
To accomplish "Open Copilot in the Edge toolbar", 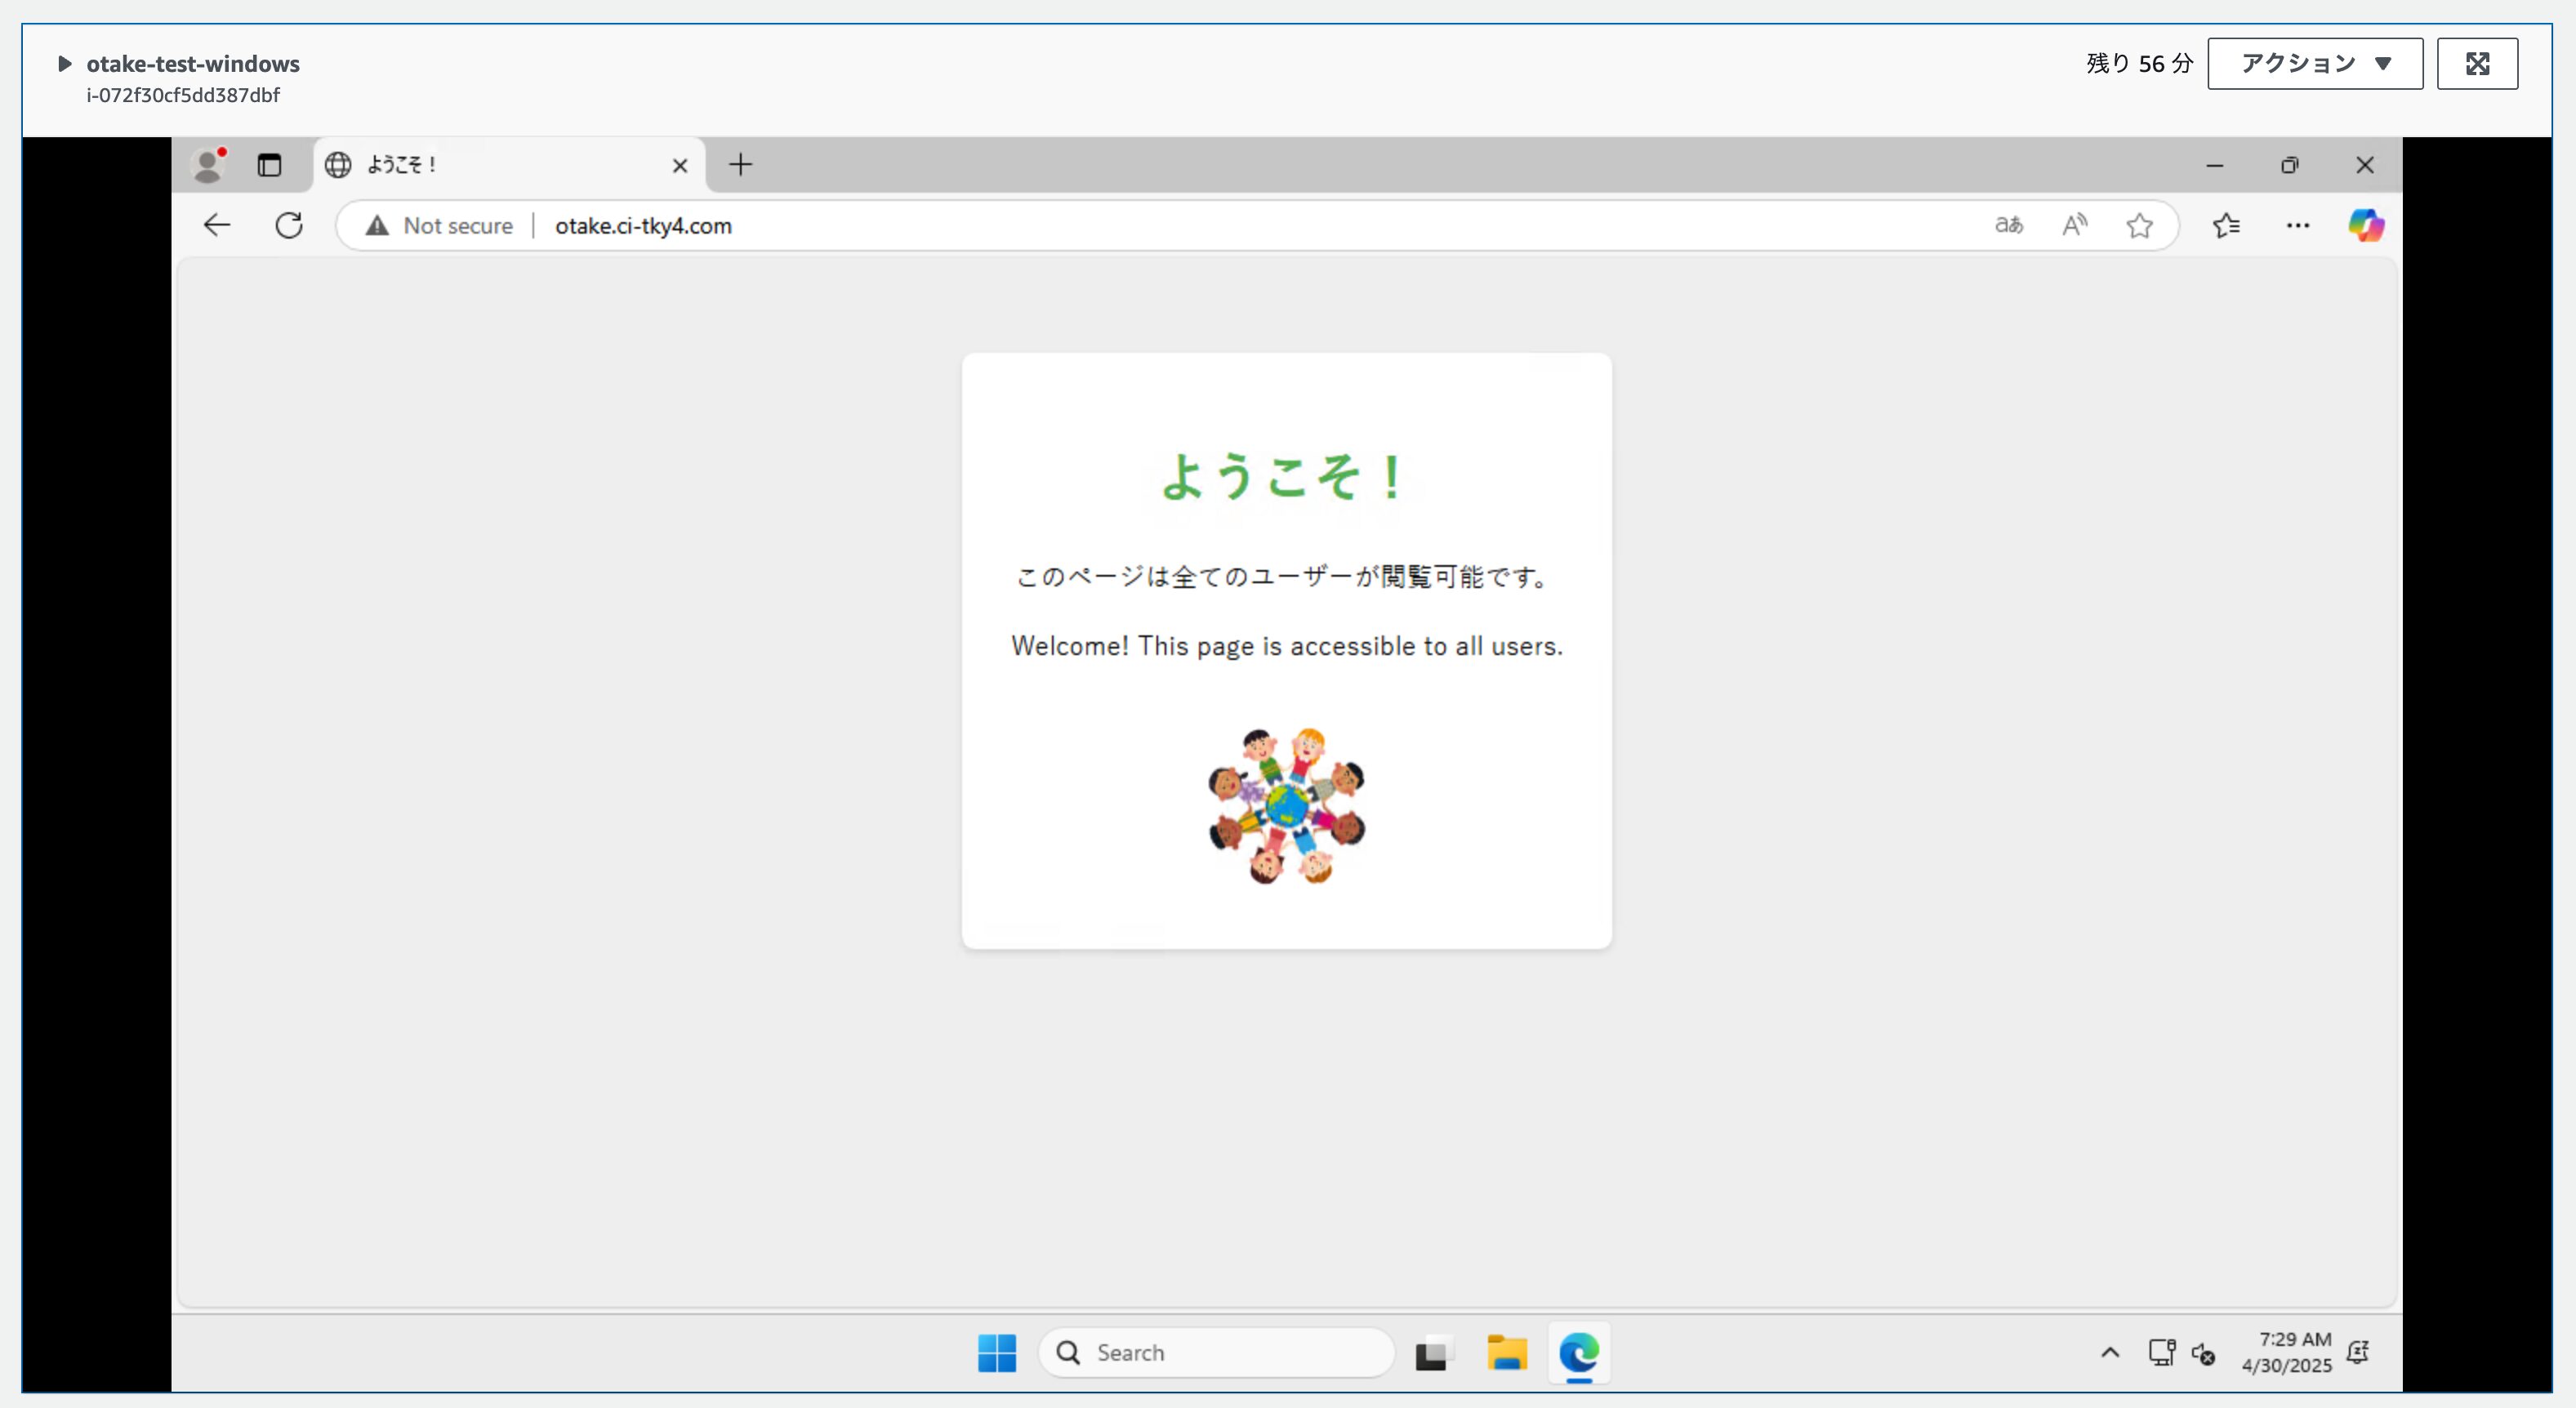I will click(2366, 225).
